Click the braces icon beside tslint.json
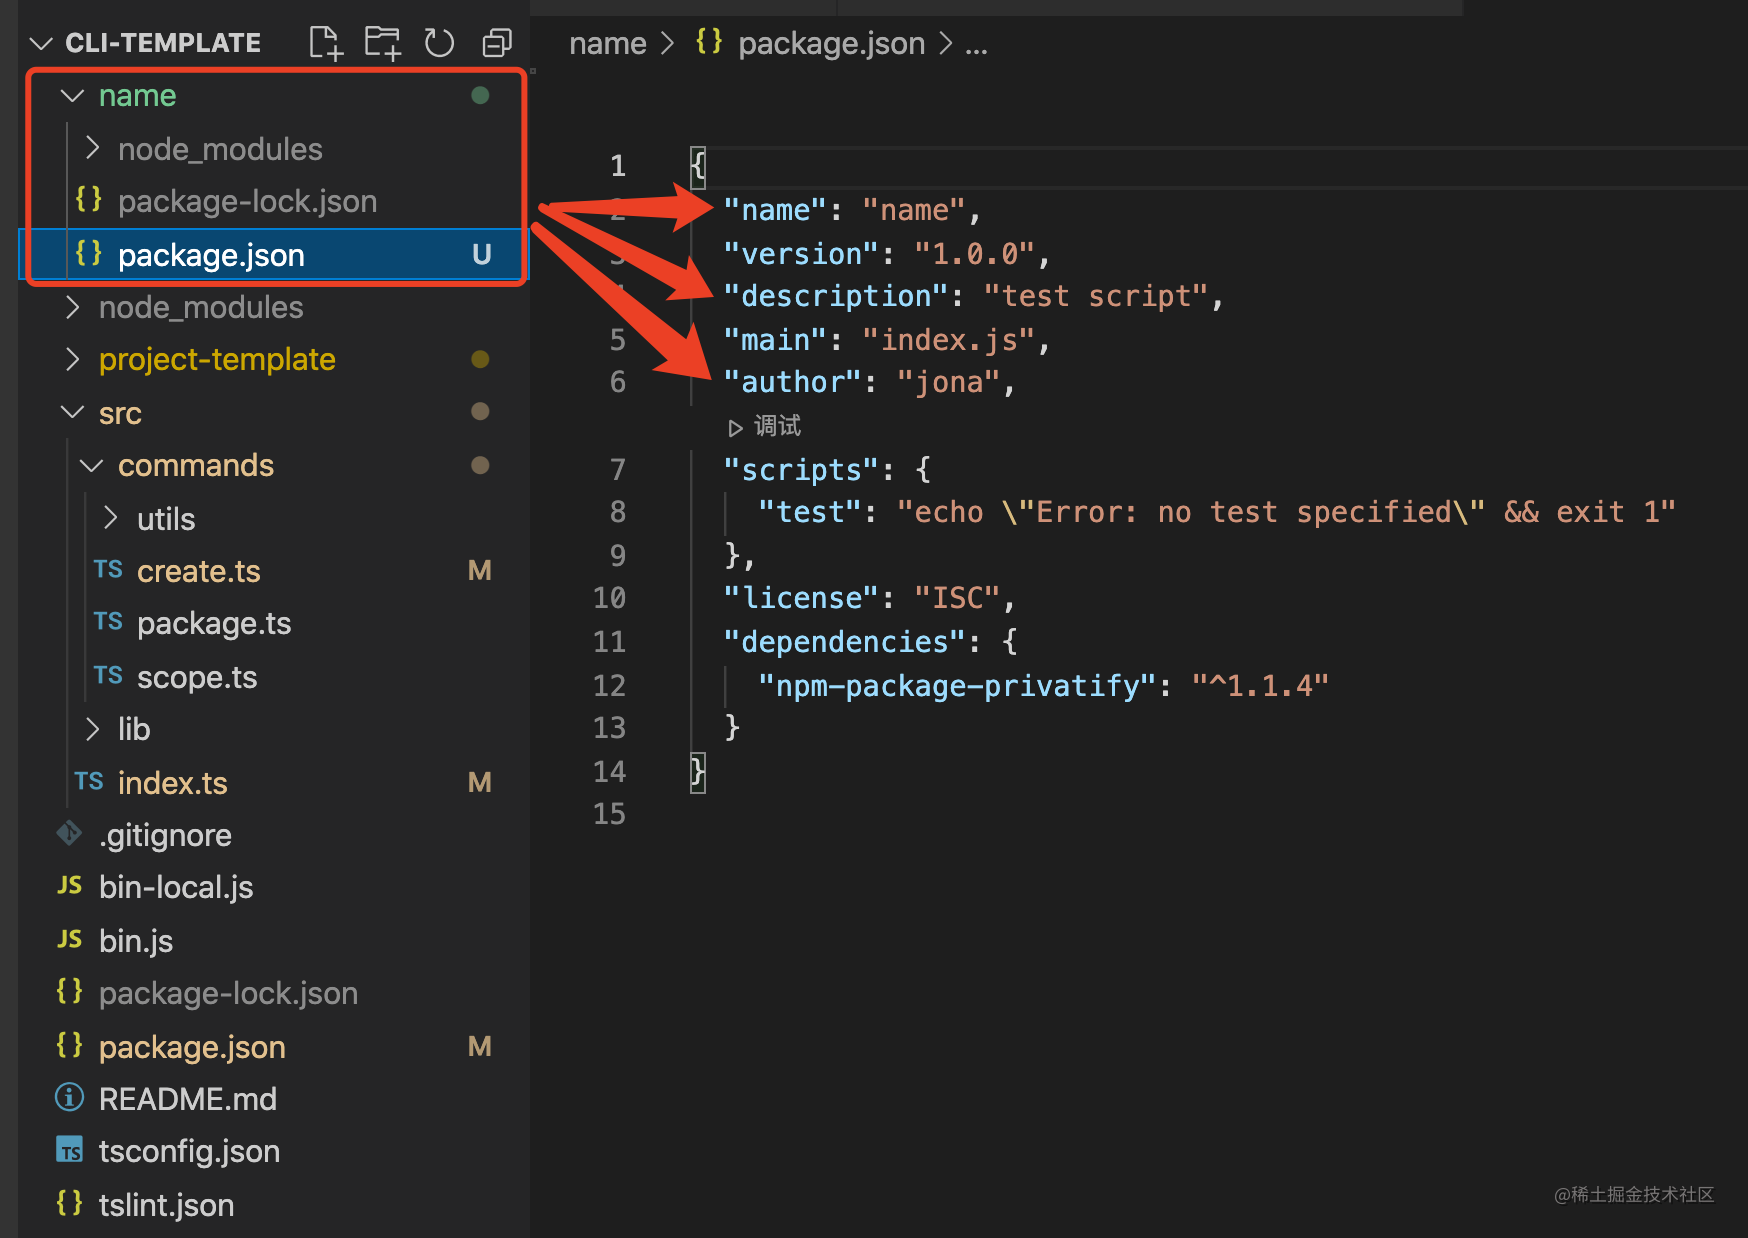The image size is (1748, 1238). pos(69,1203)
